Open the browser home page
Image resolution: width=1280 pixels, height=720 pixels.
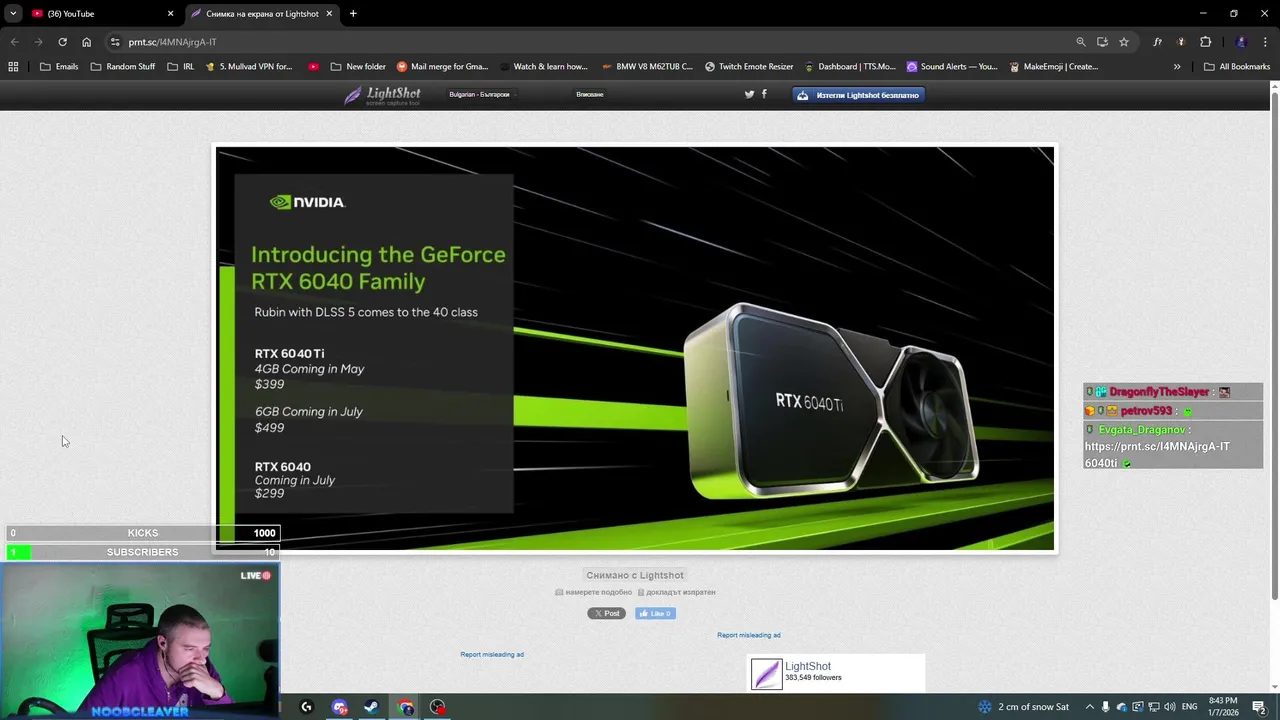(x=87, y=42)
